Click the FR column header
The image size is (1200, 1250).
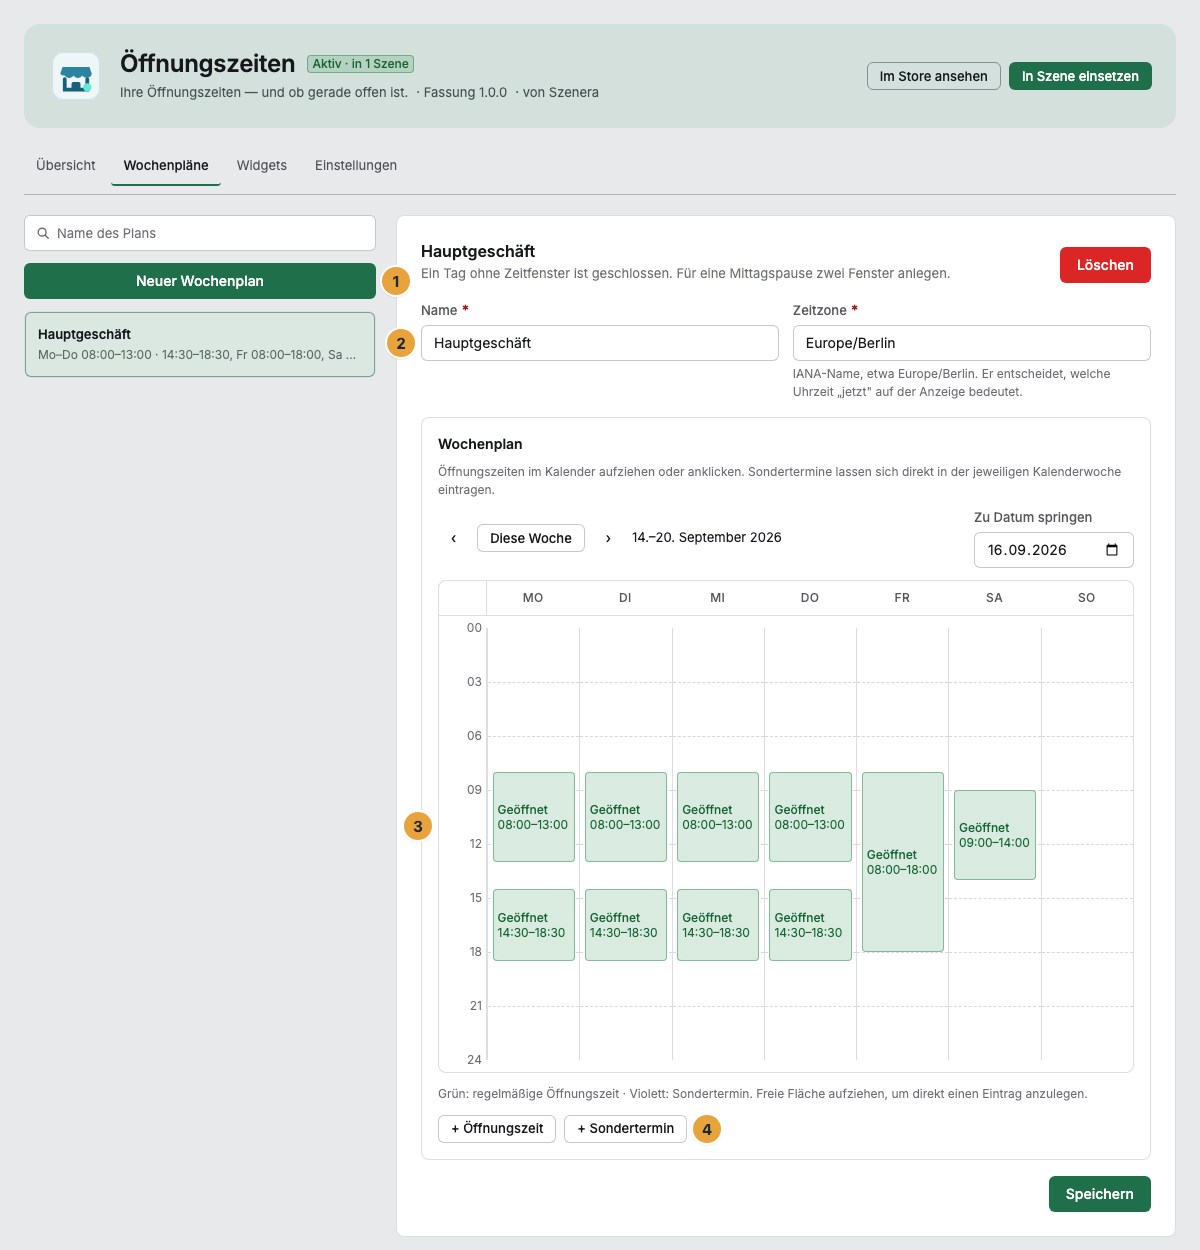902,598
